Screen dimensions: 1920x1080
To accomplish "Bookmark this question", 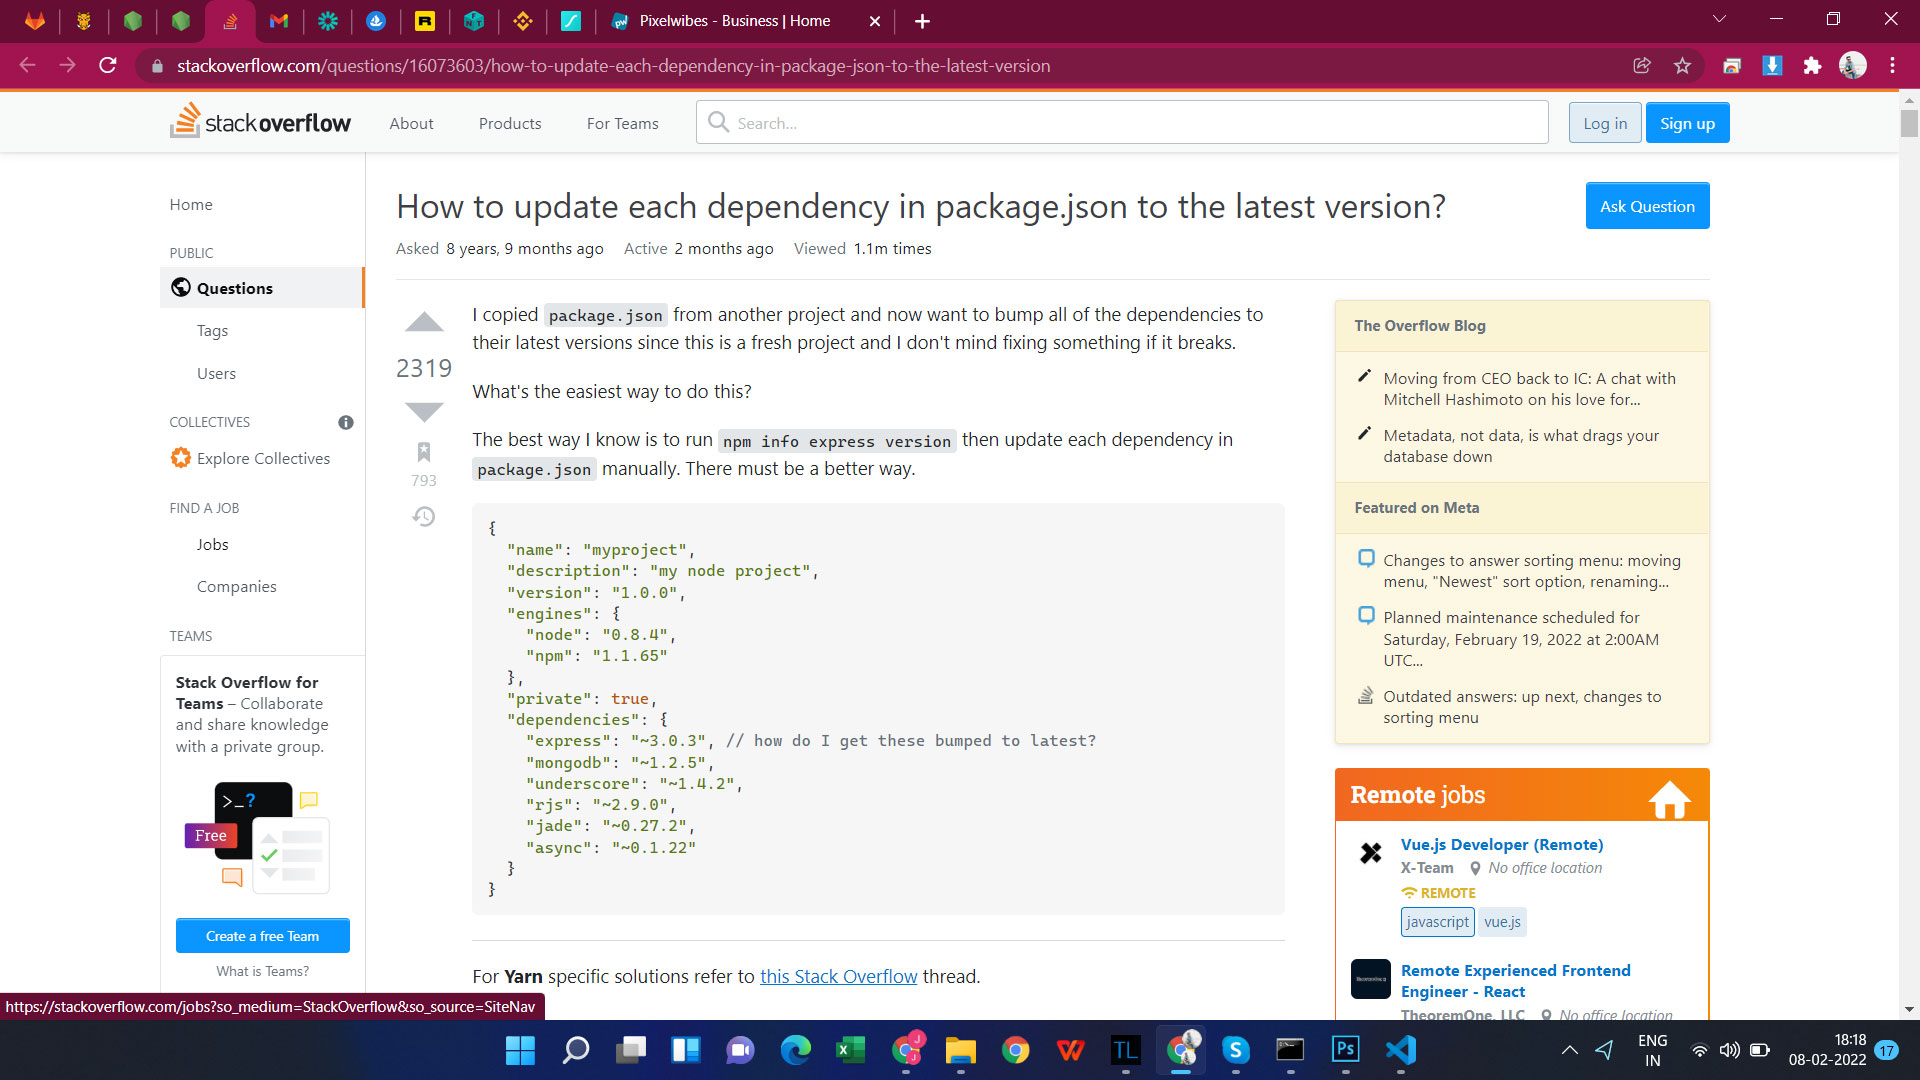I will tap(424, 452).
